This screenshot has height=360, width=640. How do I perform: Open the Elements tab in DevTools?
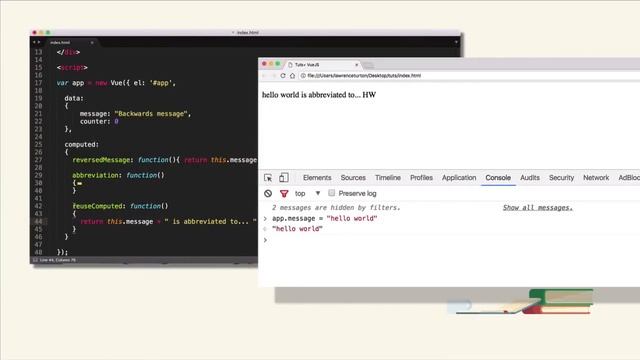coord(317,178)
